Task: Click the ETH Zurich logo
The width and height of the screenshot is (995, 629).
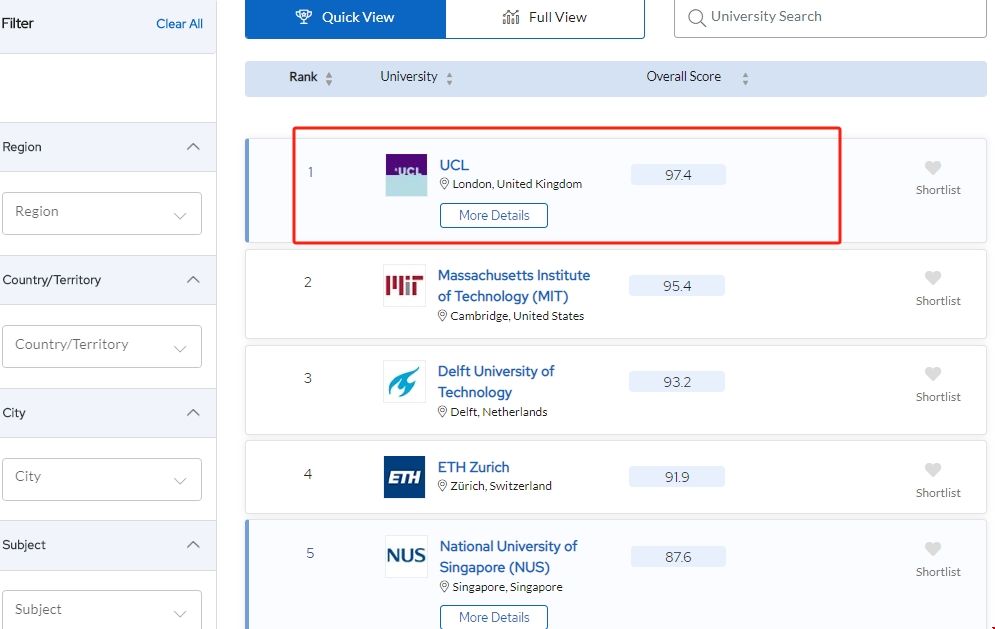Action: pyautogui.click(x=404, y=477)
